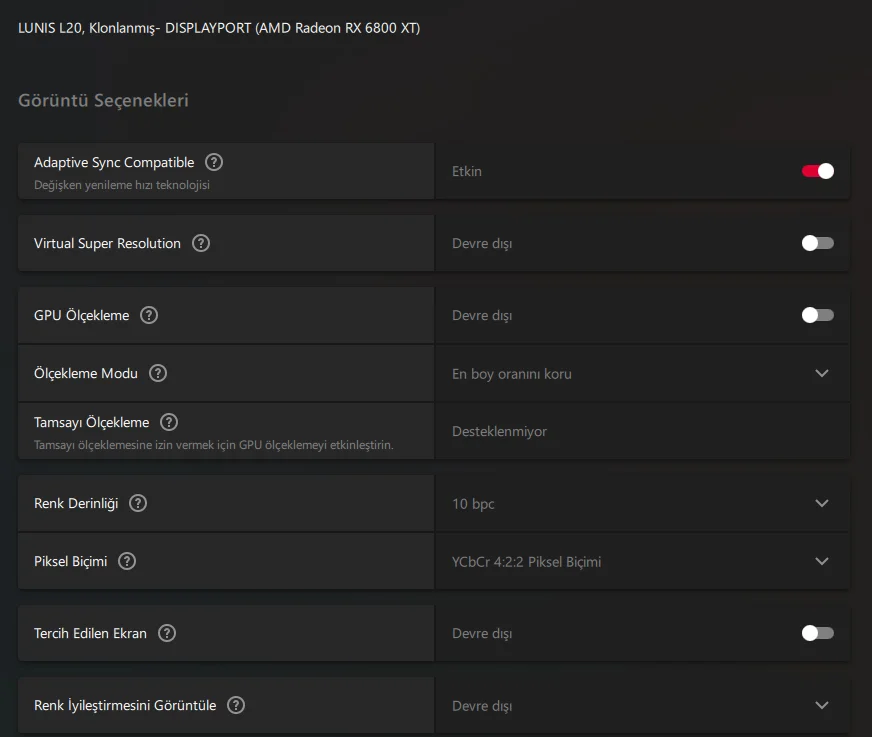This screenshot has width=872, height=737.
Task: Open the Renk Derinliği 10 bpc dropdown
Action: [x=822, y=503]
